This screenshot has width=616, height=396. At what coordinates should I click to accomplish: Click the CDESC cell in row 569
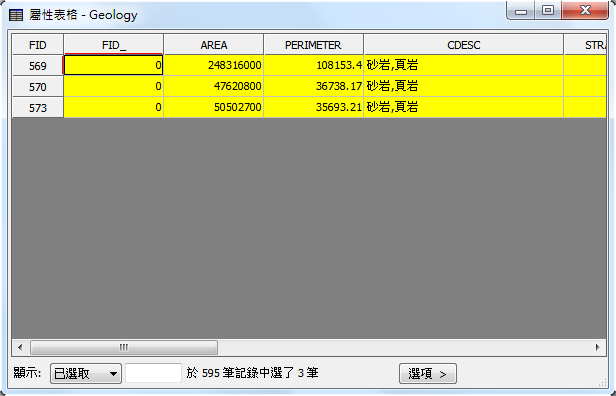point(464,65)
